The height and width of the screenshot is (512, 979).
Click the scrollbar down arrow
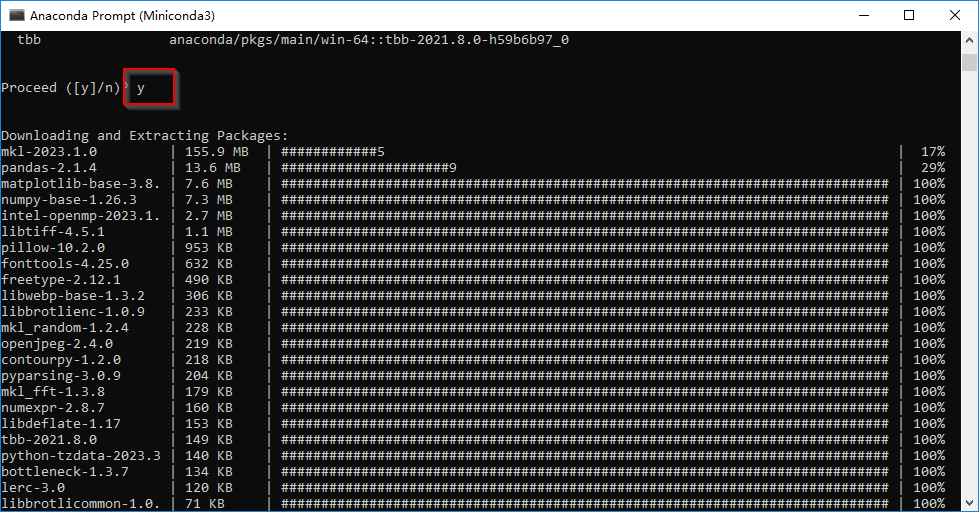[x=969, y=503]
